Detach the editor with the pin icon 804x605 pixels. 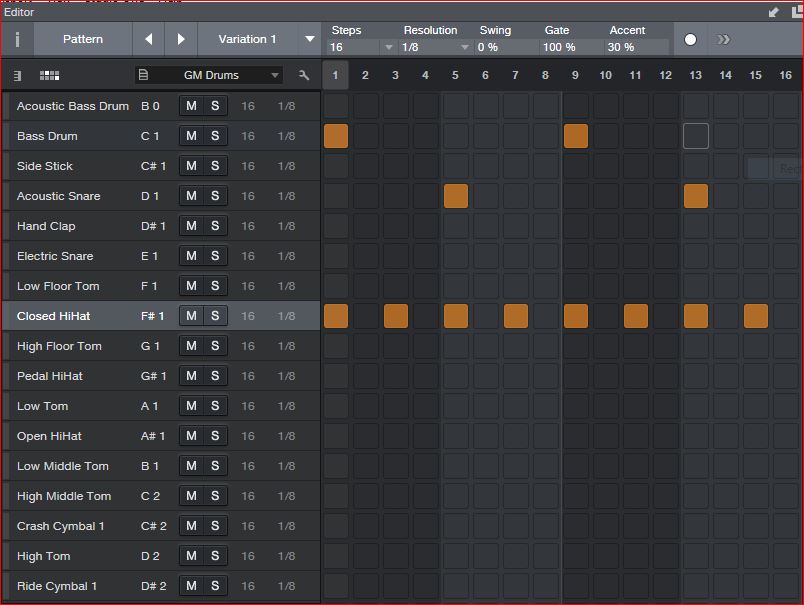click(773, 12)
